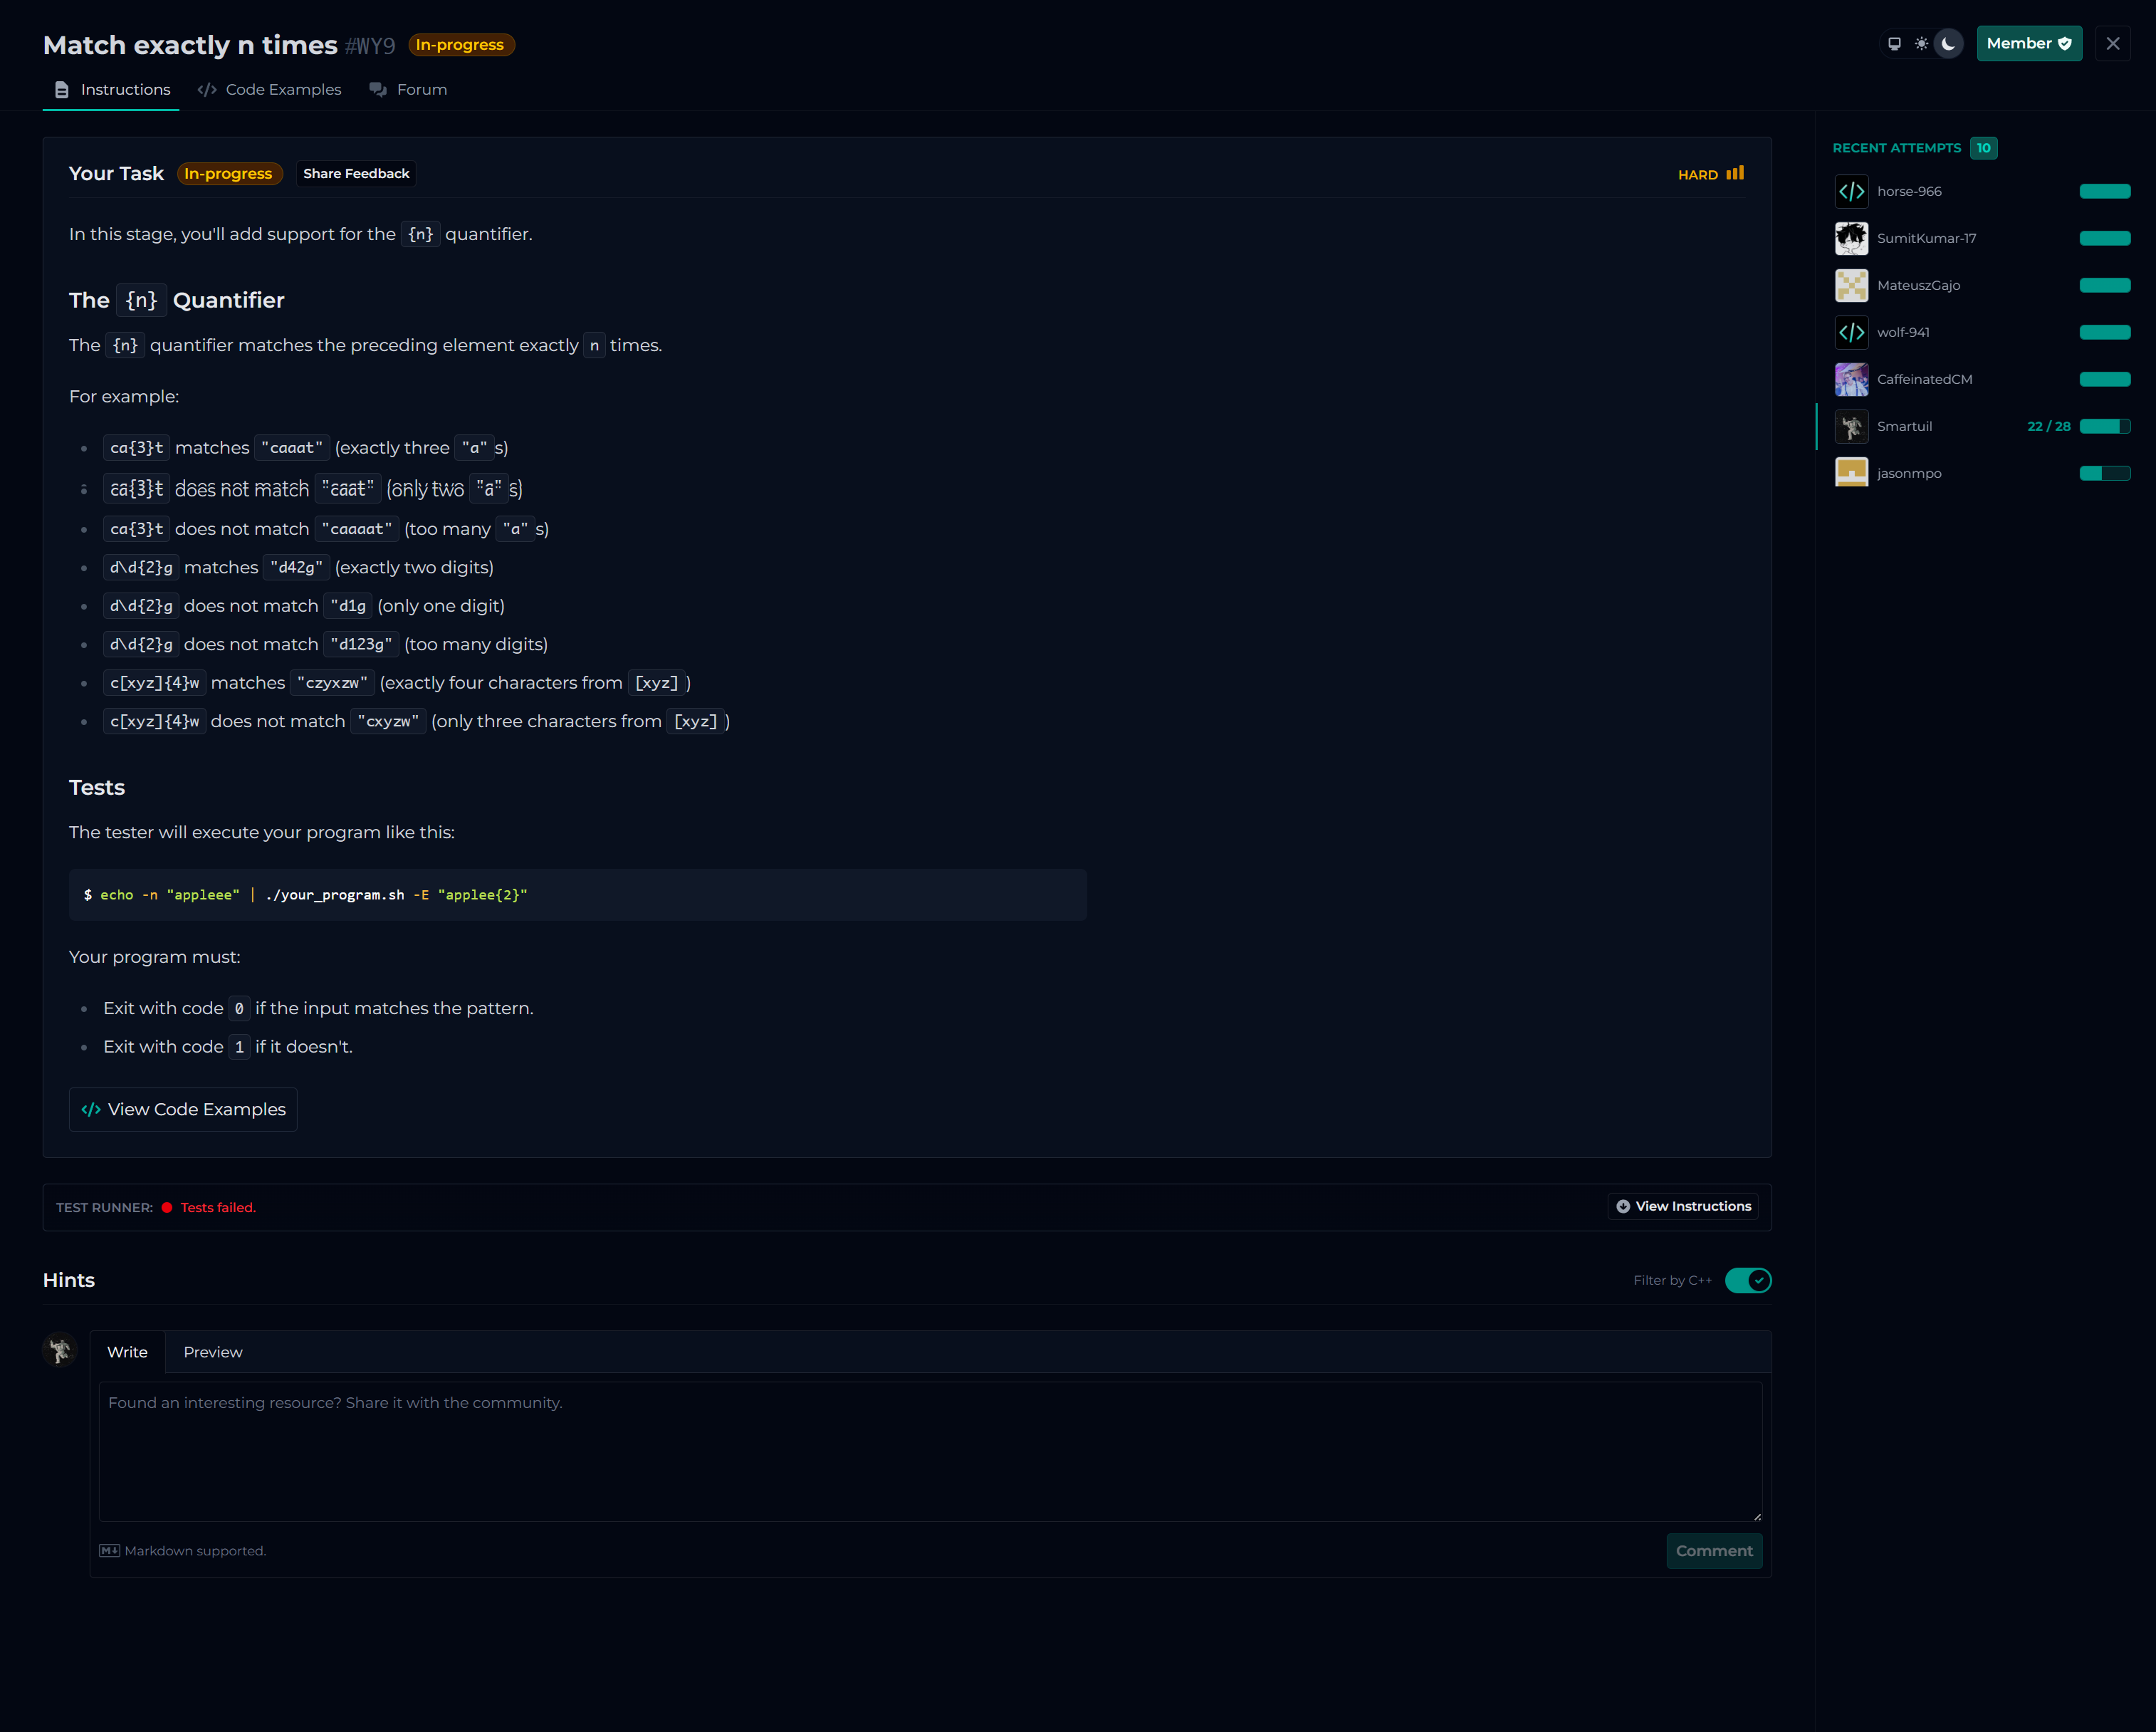
Task: Click the HARD difficulty bars icon
Action: (1735, 173)
